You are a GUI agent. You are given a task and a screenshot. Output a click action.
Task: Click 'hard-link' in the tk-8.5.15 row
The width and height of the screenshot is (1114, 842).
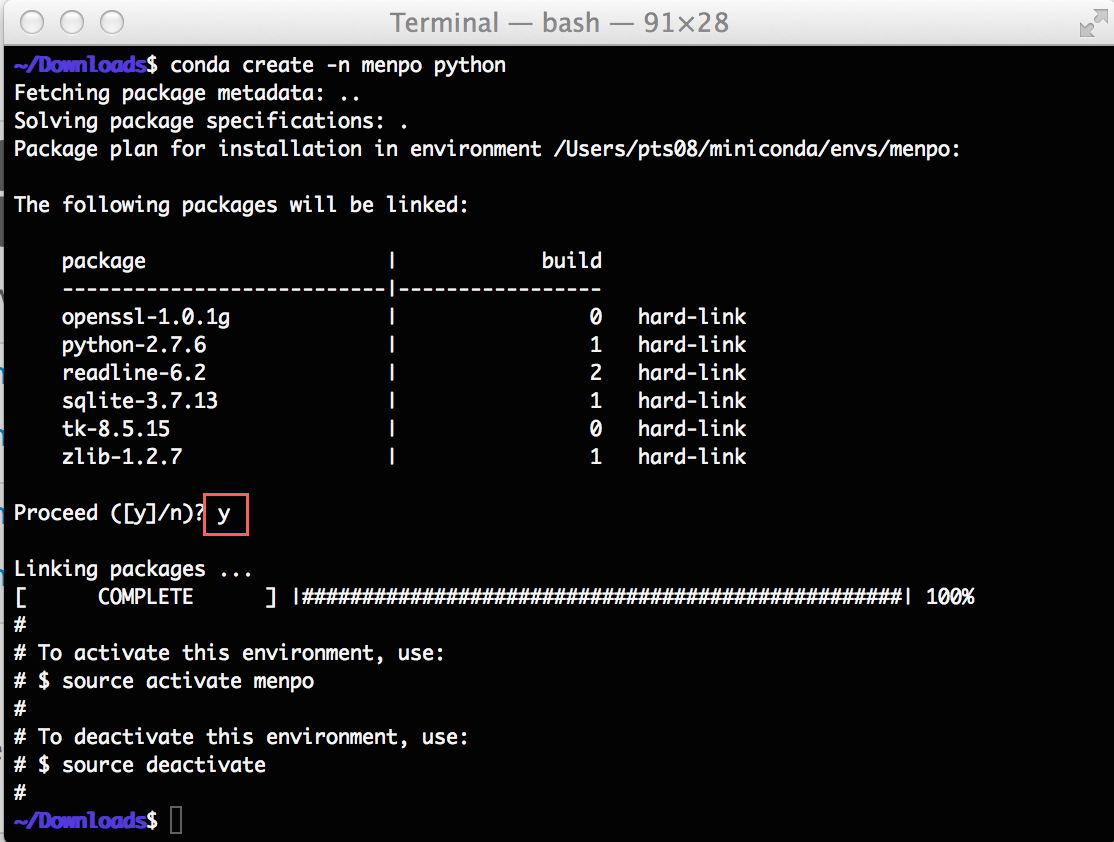[692, 428]
